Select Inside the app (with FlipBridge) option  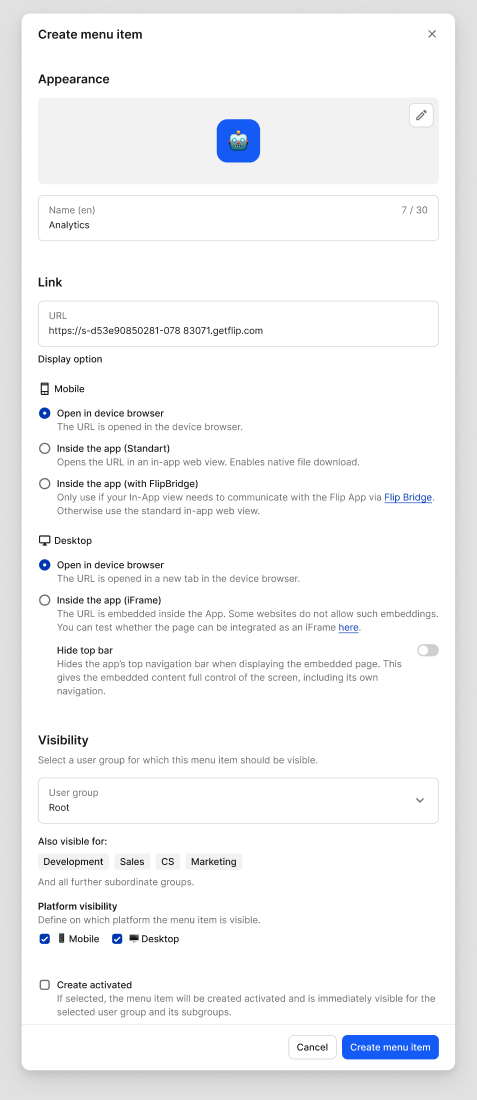(x=45, y=483)
